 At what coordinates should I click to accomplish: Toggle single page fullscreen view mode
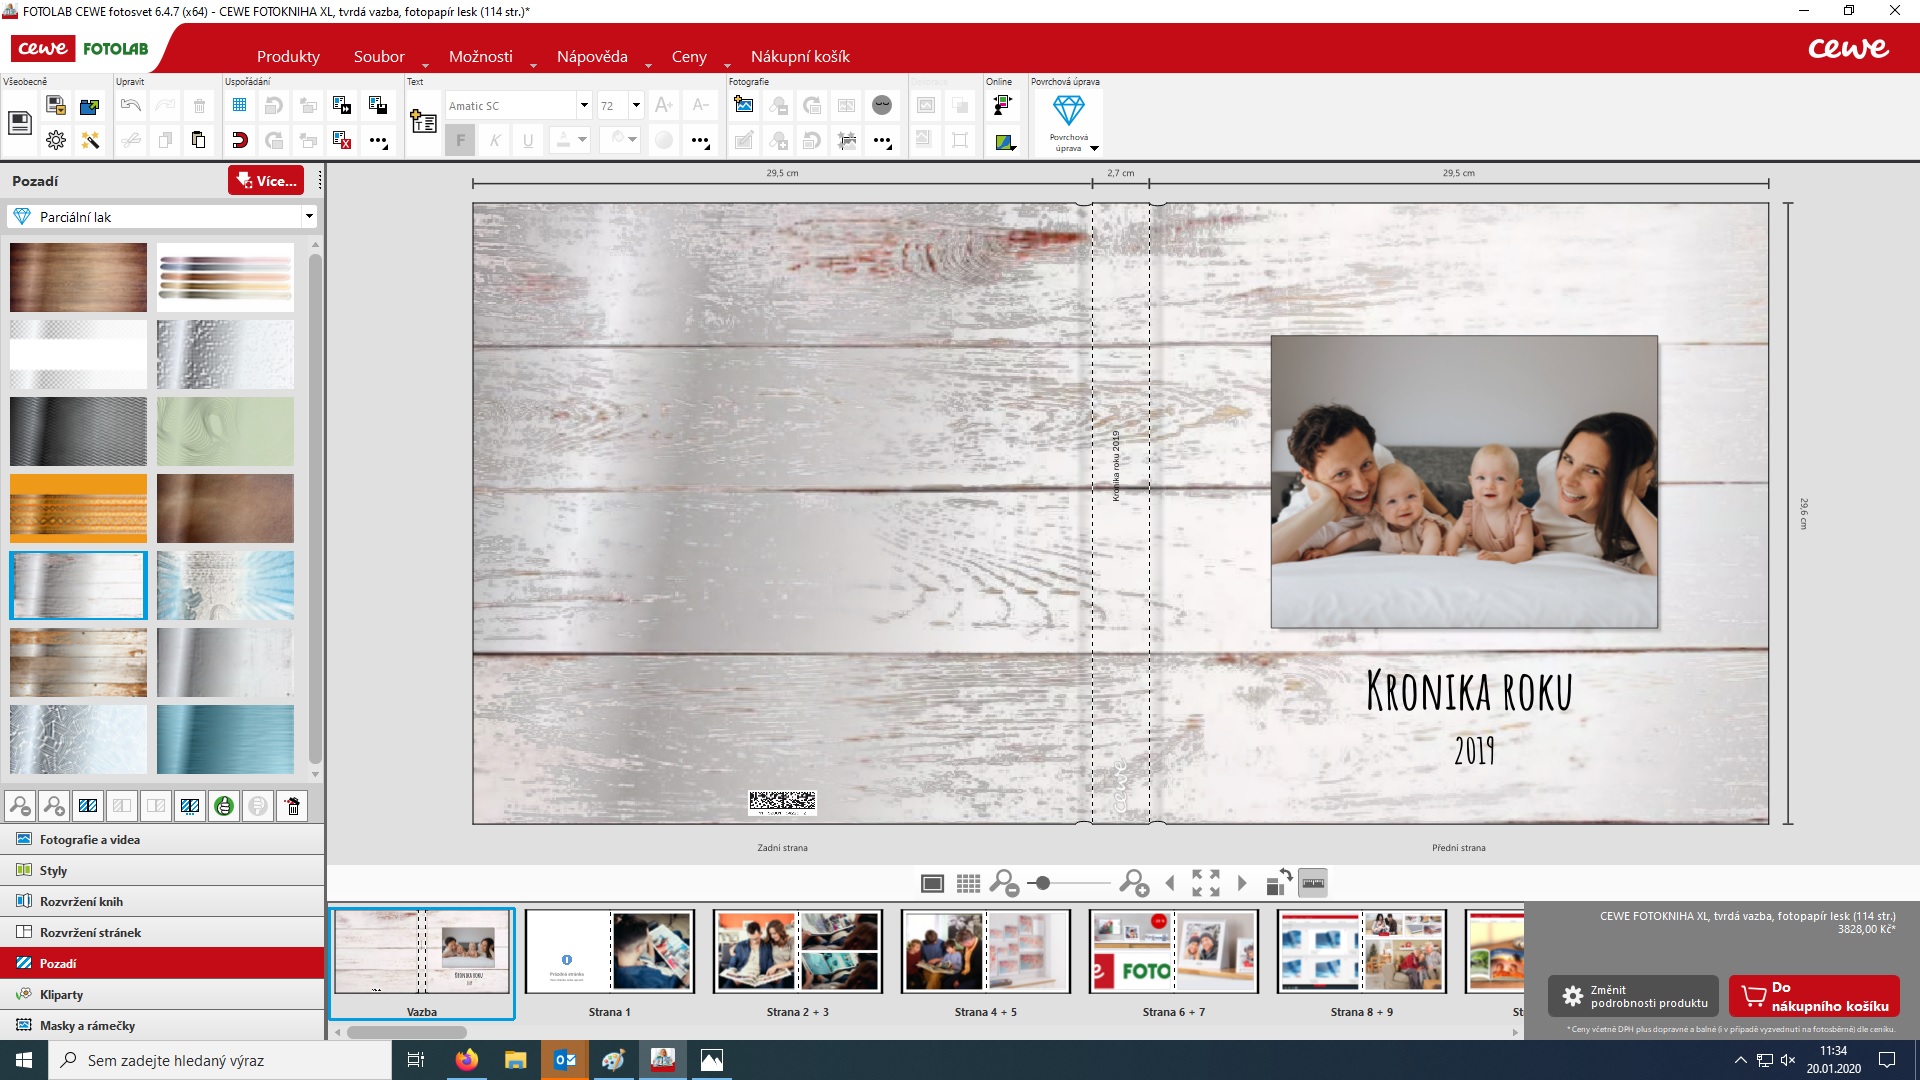click(x=932, y=884)
